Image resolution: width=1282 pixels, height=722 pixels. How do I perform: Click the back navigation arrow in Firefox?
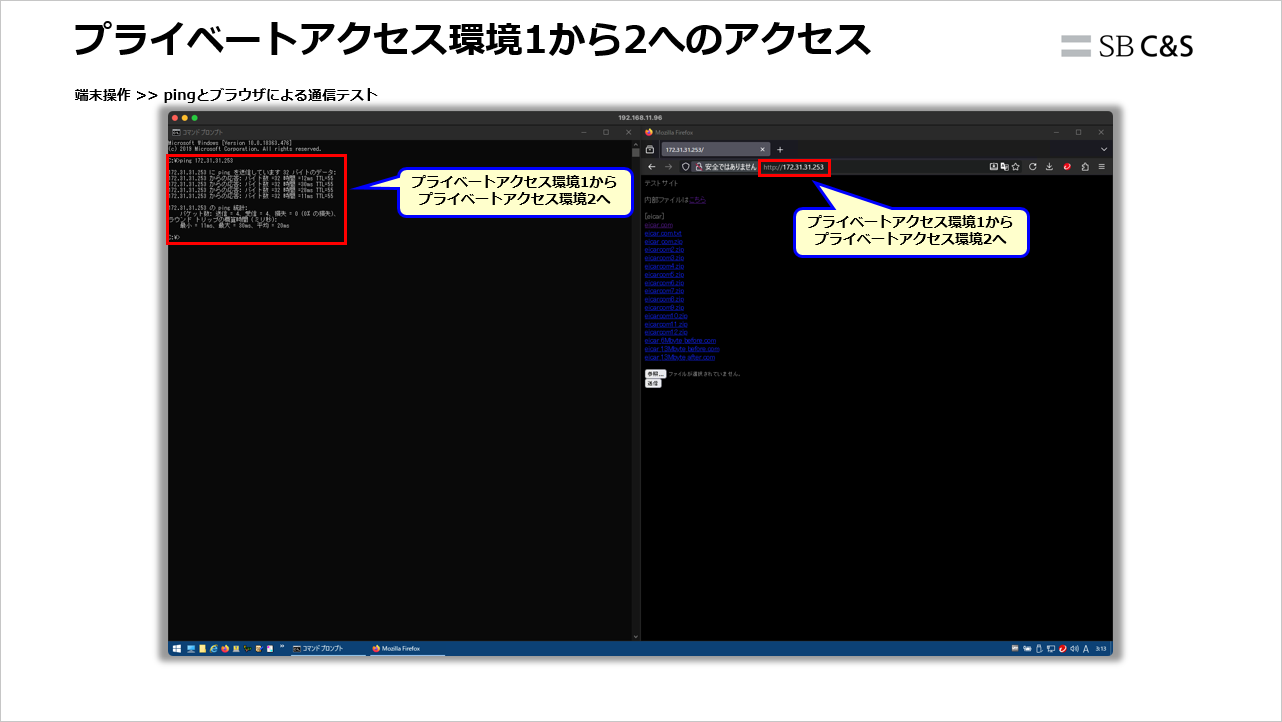(652, 166)
